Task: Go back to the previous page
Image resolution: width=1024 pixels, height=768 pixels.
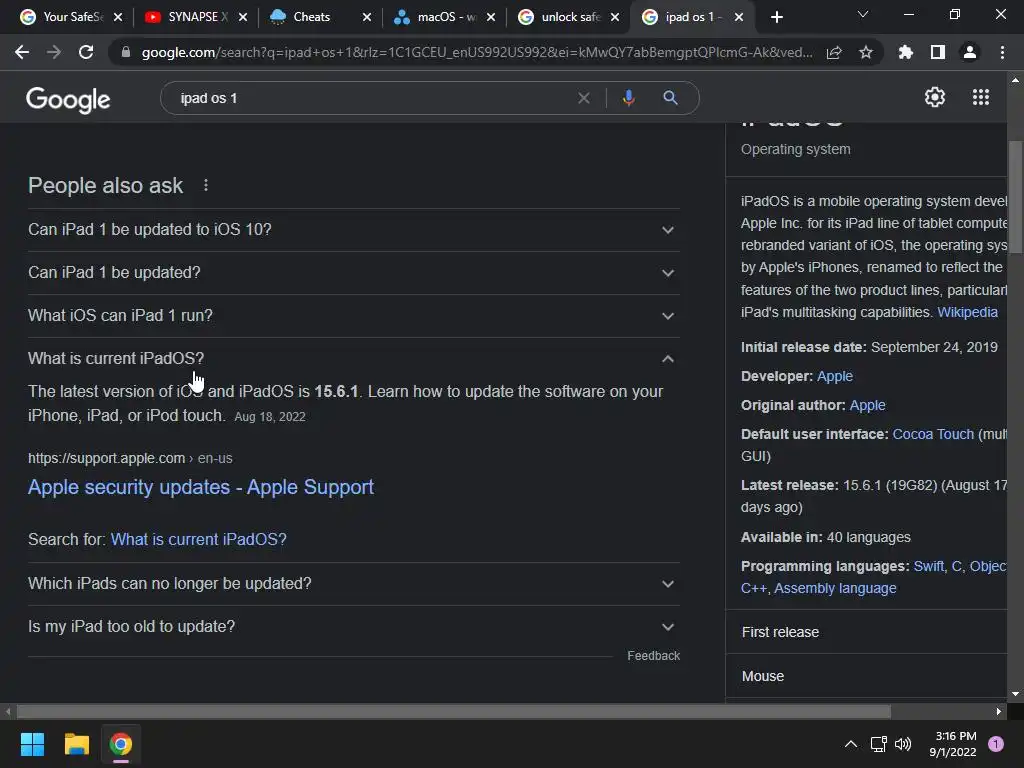Action: pos(22,52)
